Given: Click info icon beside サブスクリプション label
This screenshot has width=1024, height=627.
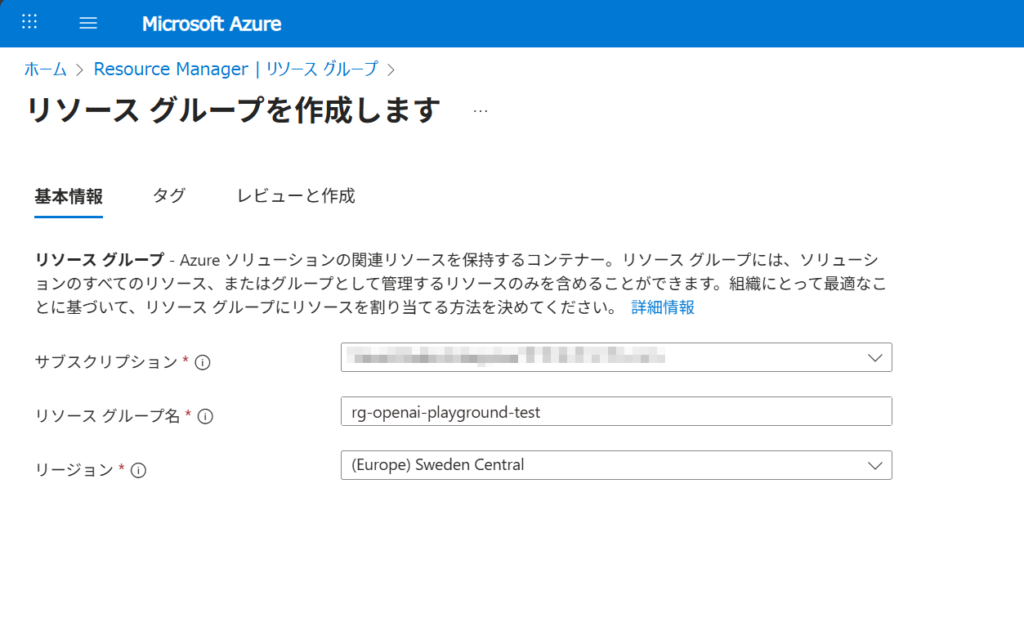Looking at the screenshot, I should click(x=202, y=363).
